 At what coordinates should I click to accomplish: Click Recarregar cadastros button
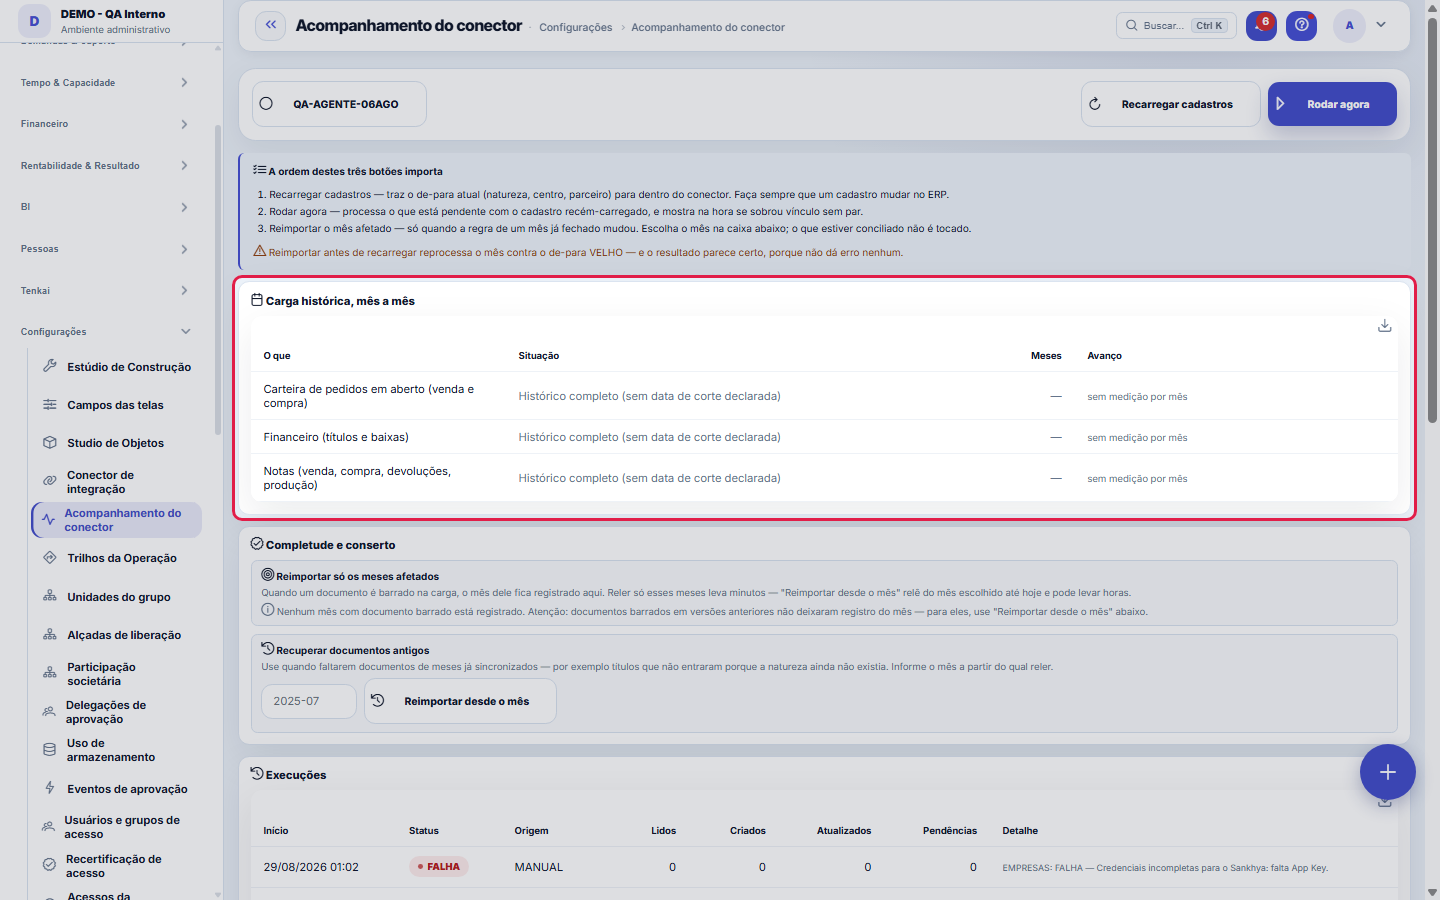(x=1170, y=104)
